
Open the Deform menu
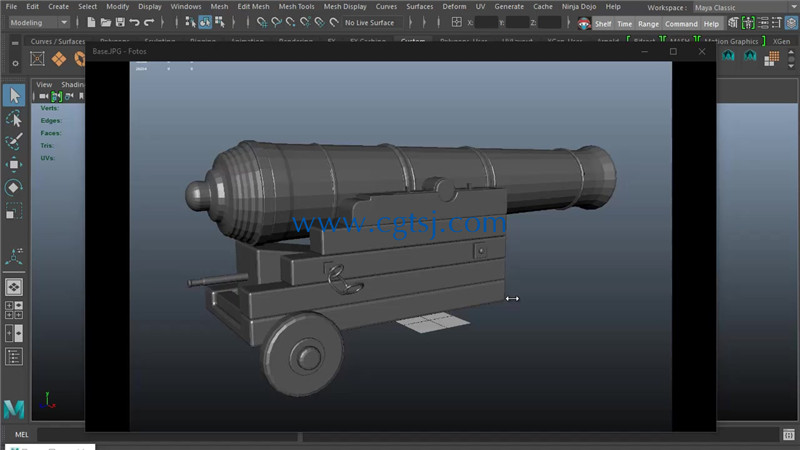click(454, 7)
